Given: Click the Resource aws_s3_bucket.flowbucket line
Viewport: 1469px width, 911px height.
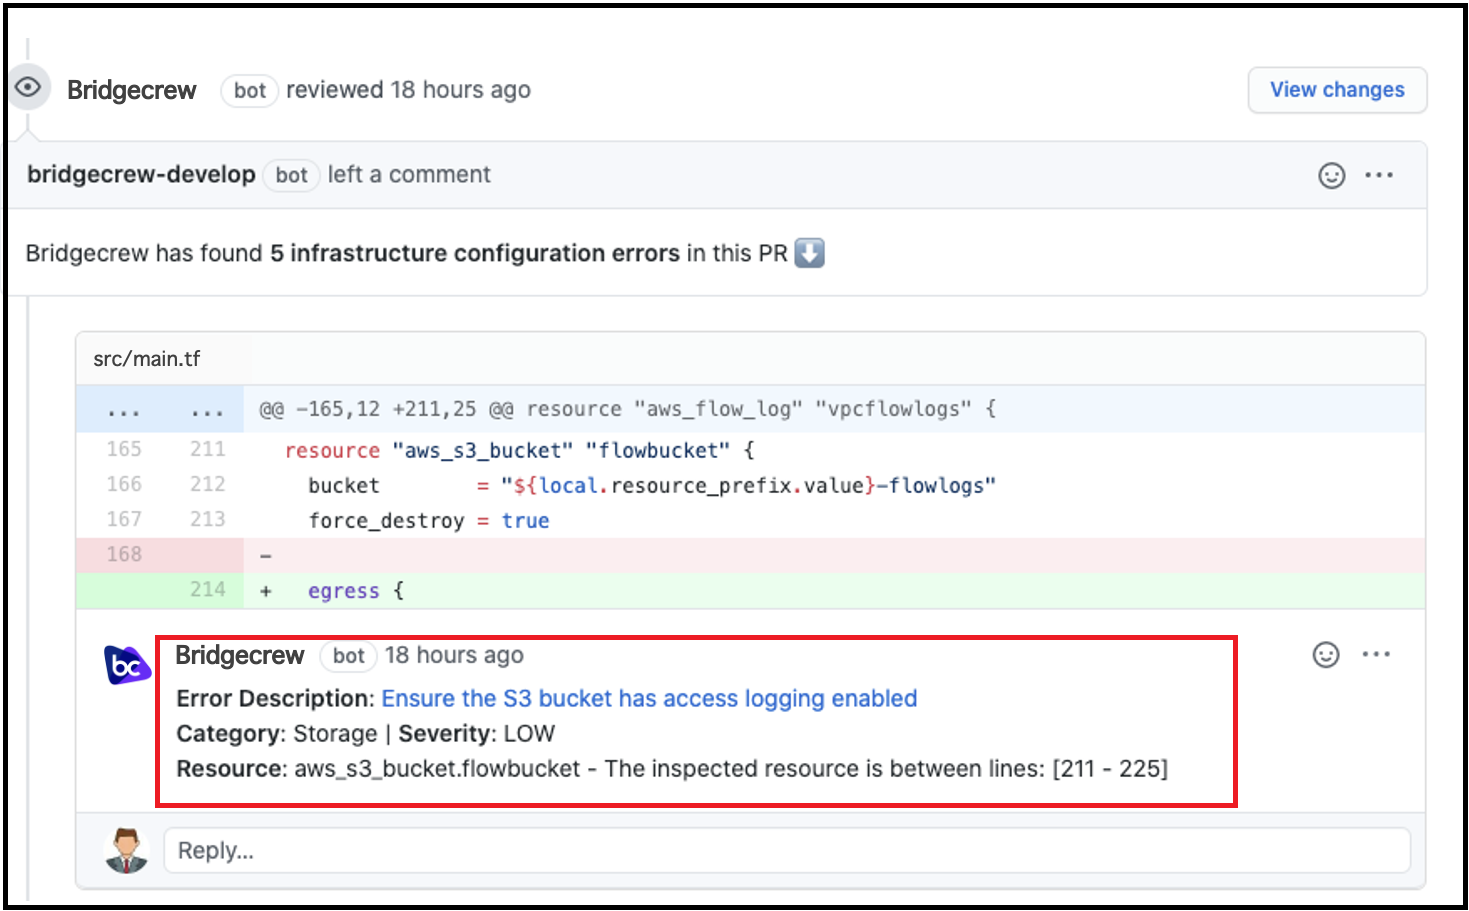Looking at the screenshot, I should pyautogui.click(x=672, y=768).
